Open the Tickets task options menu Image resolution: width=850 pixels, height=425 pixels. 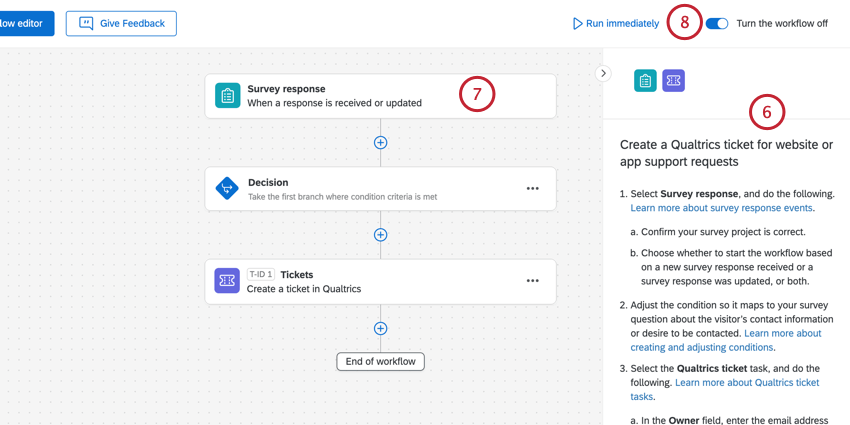tap(532, 281)
